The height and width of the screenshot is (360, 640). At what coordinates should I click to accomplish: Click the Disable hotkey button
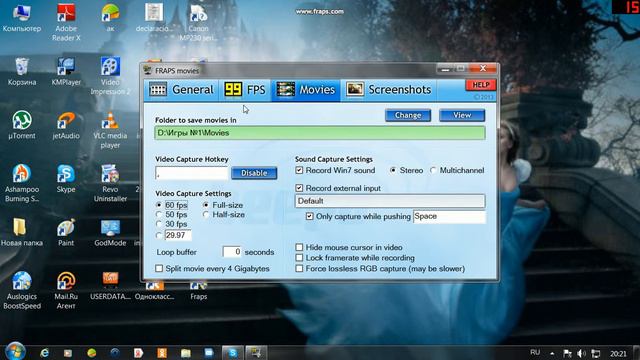pyautogui.click(x=254, y=173)
